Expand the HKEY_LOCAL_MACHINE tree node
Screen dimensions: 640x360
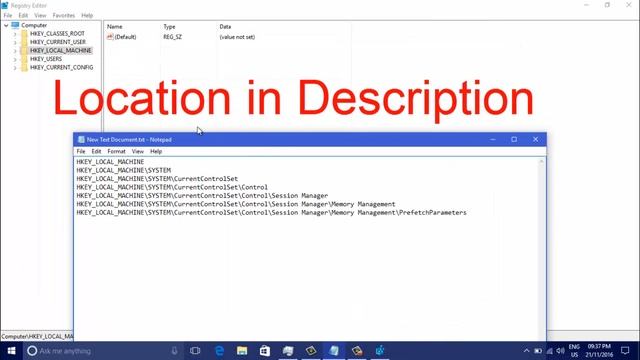pyautogui.click(x=15, y=51)
